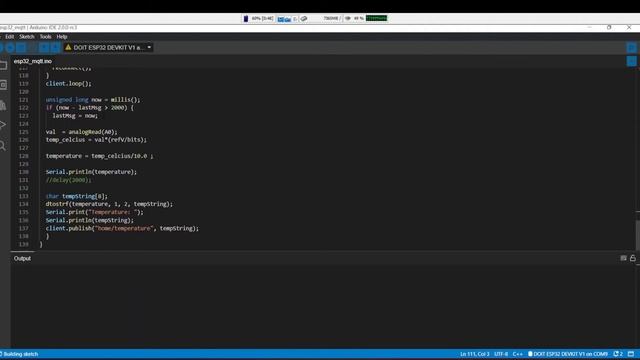Open the Library Manager sidebar icon
The width and height of the screenshot is (640, 360).
[3, 105]
